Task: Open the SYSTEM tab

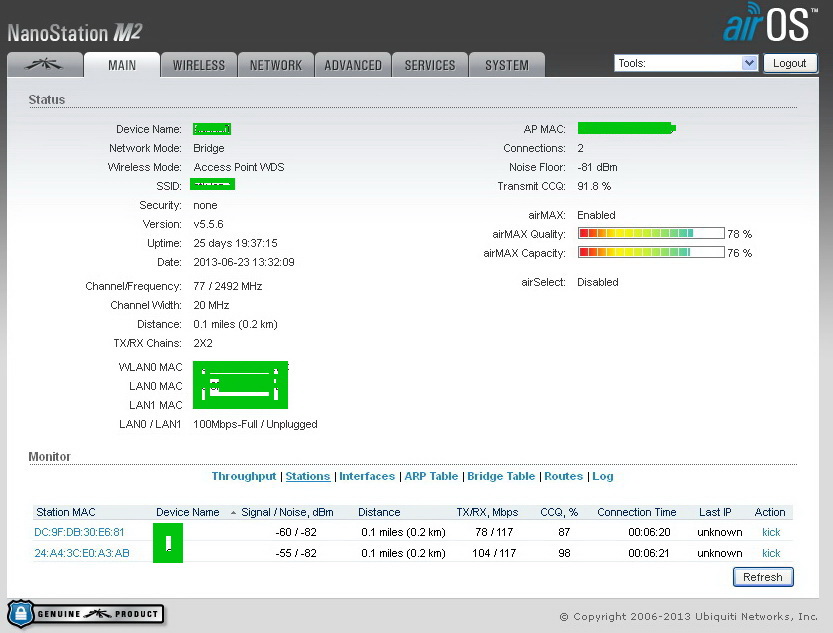Action: [506, 65]
